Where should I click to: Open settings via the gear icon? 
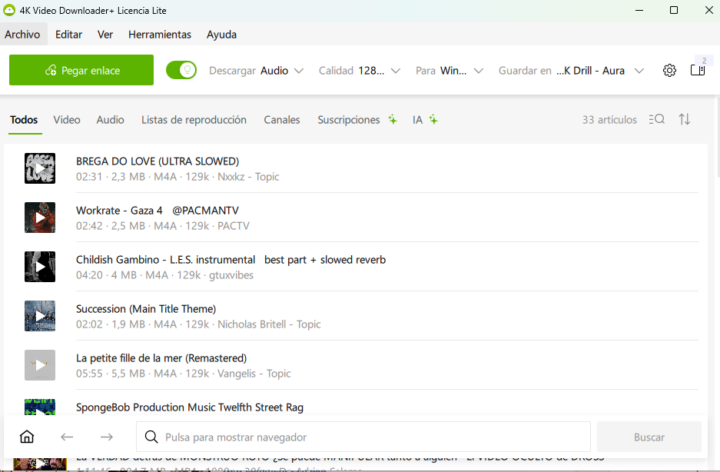[x=669, y=70]
